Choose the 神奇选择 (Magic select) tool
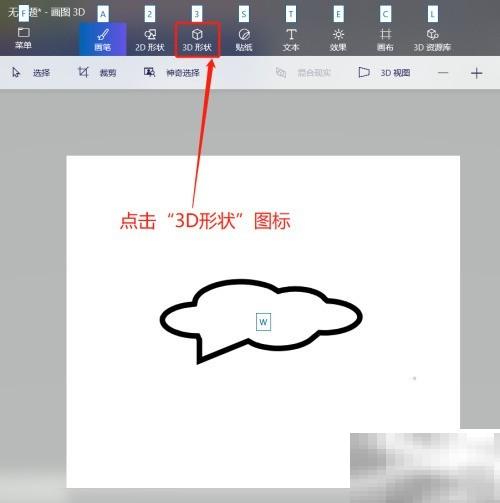The image size is (500, 503). [x=171, y=72]
